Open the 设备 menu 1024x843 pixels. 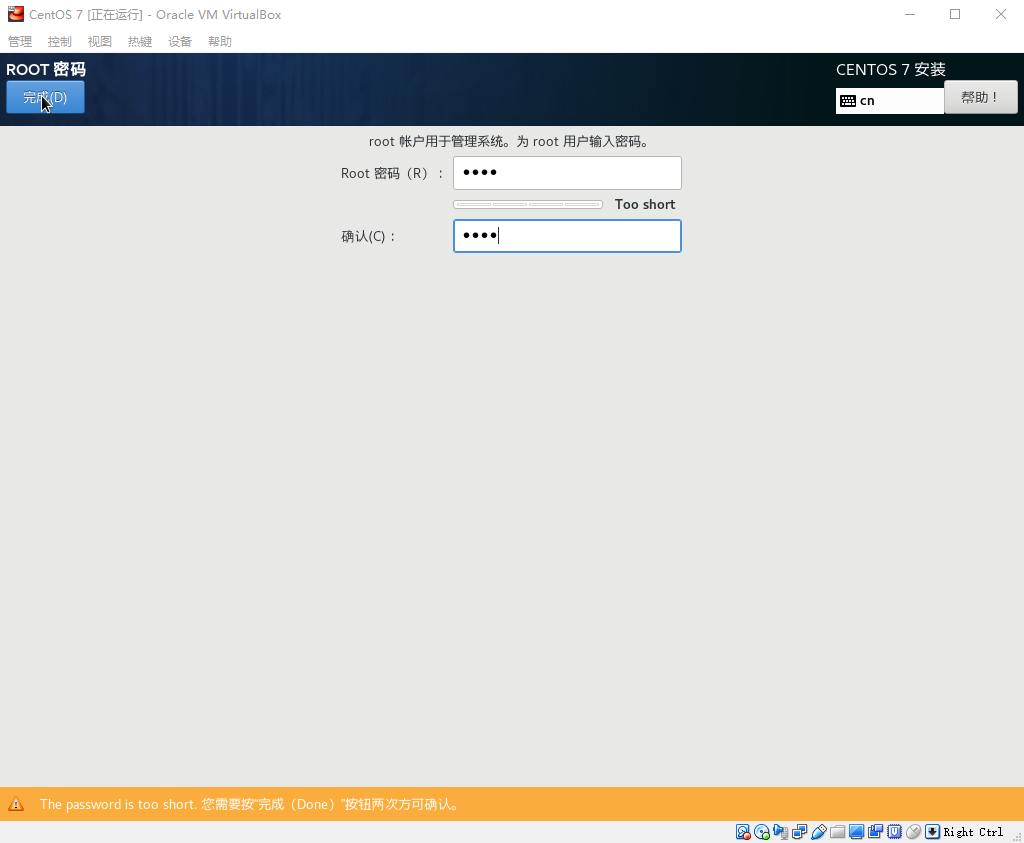(180, 42)
